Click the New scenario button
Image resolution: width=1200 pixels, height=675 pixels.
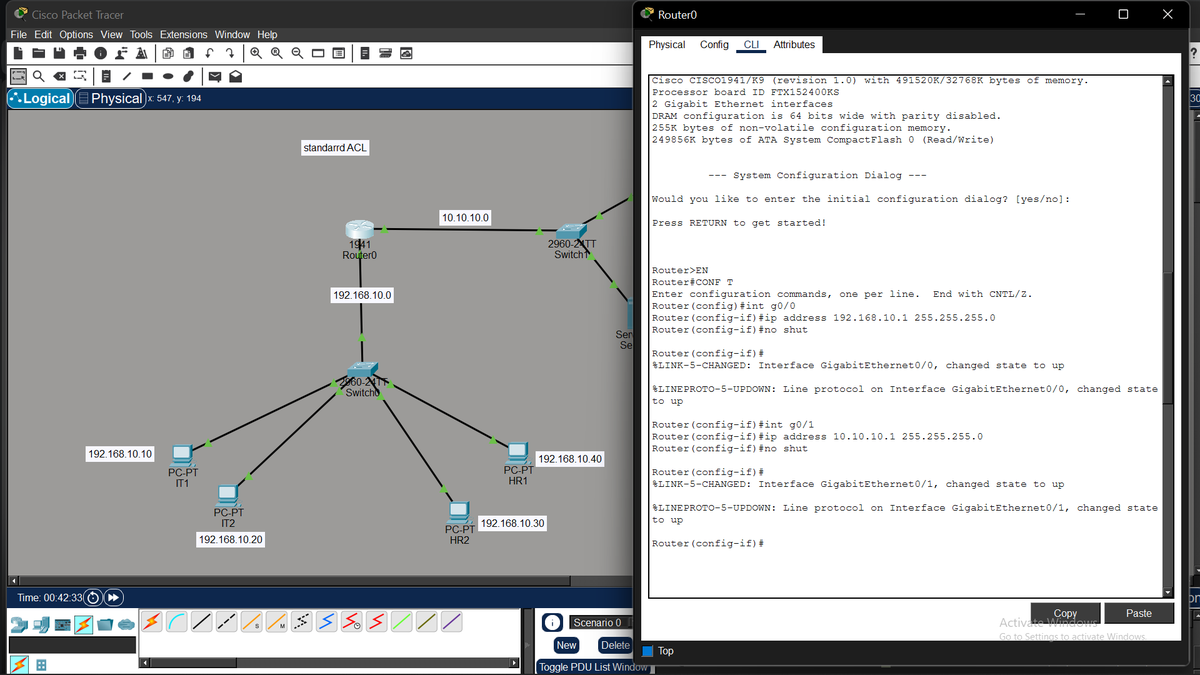click(x=566, y=645)
